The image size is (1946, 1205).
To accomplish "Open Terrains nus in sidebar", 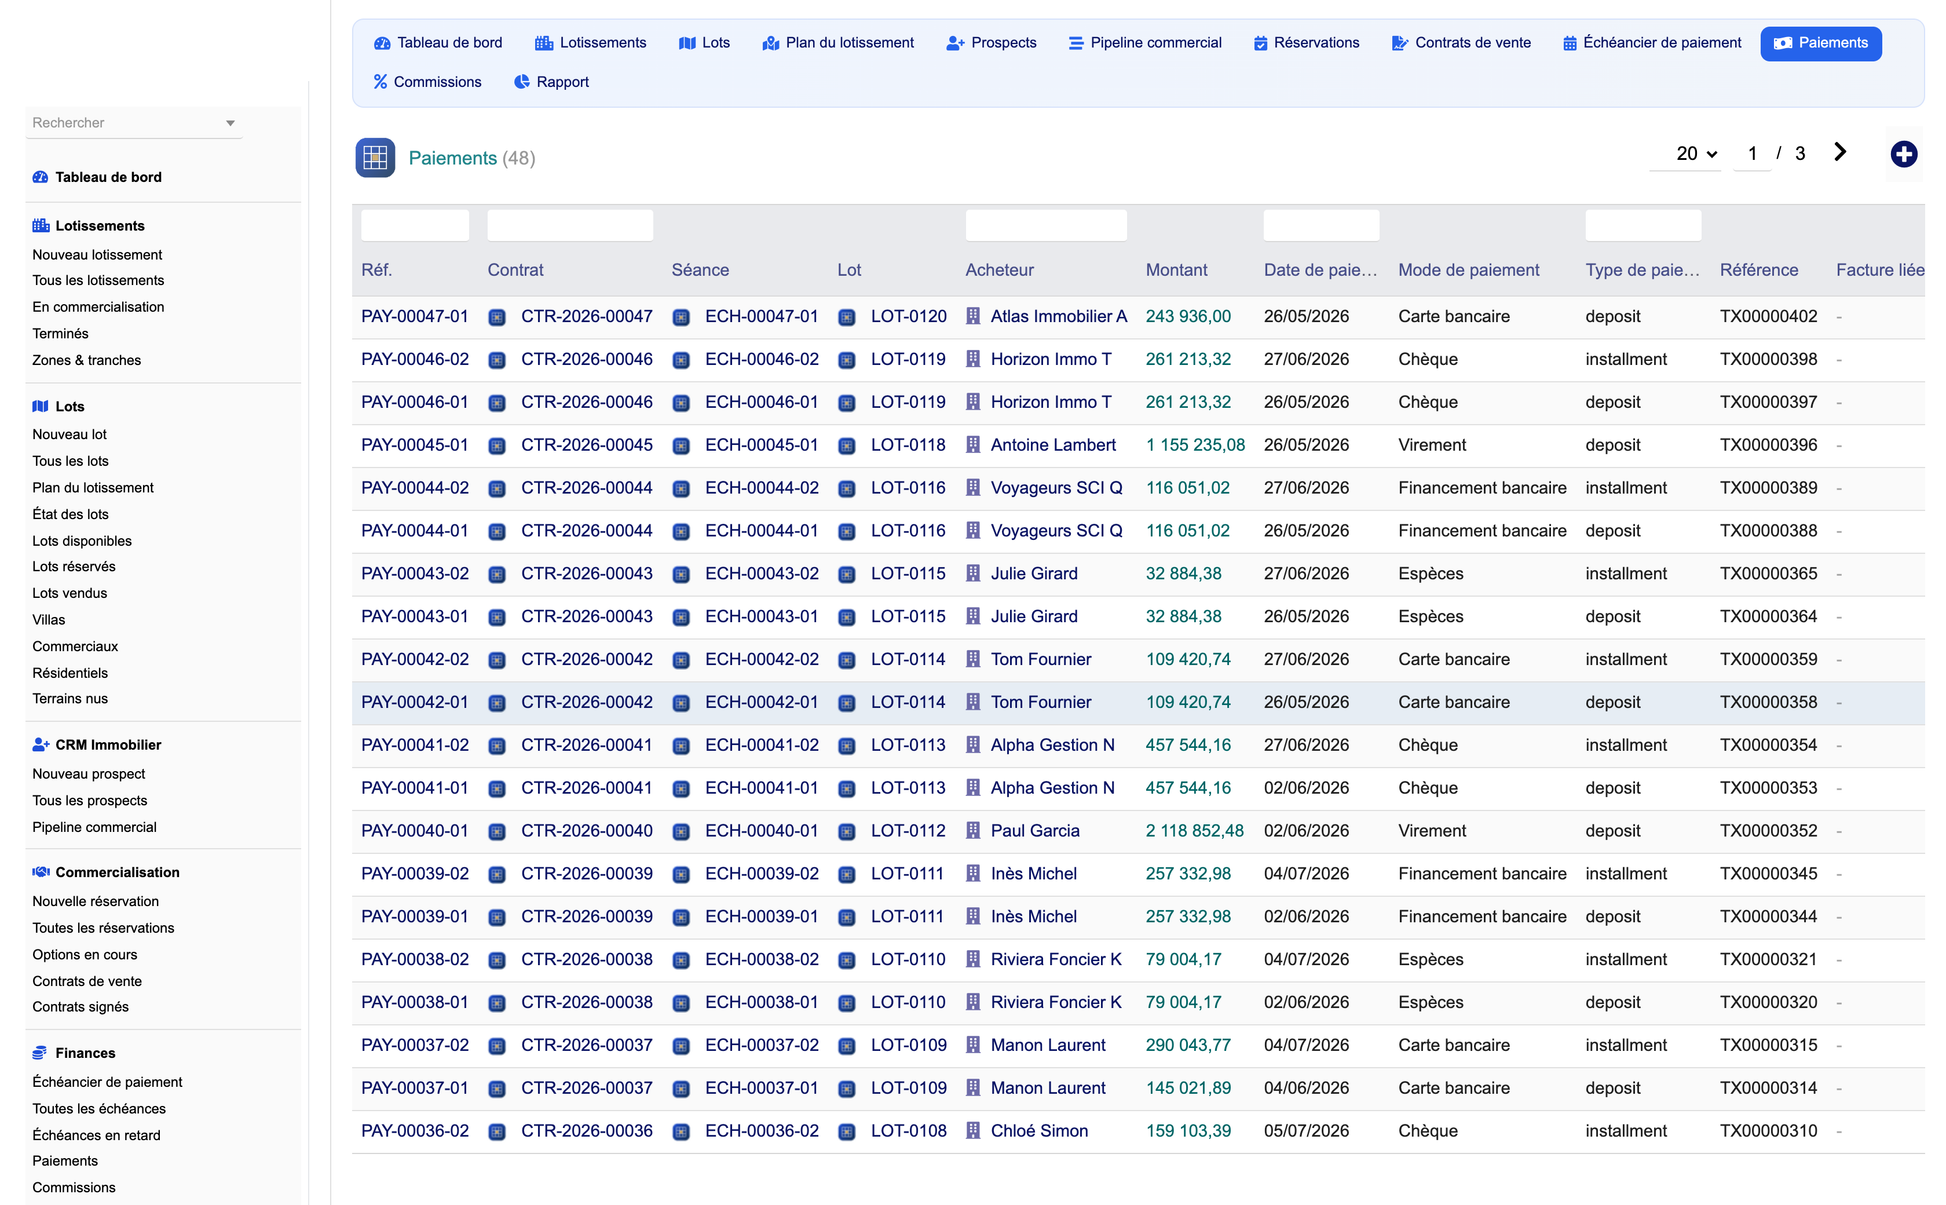I will pyautogui.click(x=70, y=699).
